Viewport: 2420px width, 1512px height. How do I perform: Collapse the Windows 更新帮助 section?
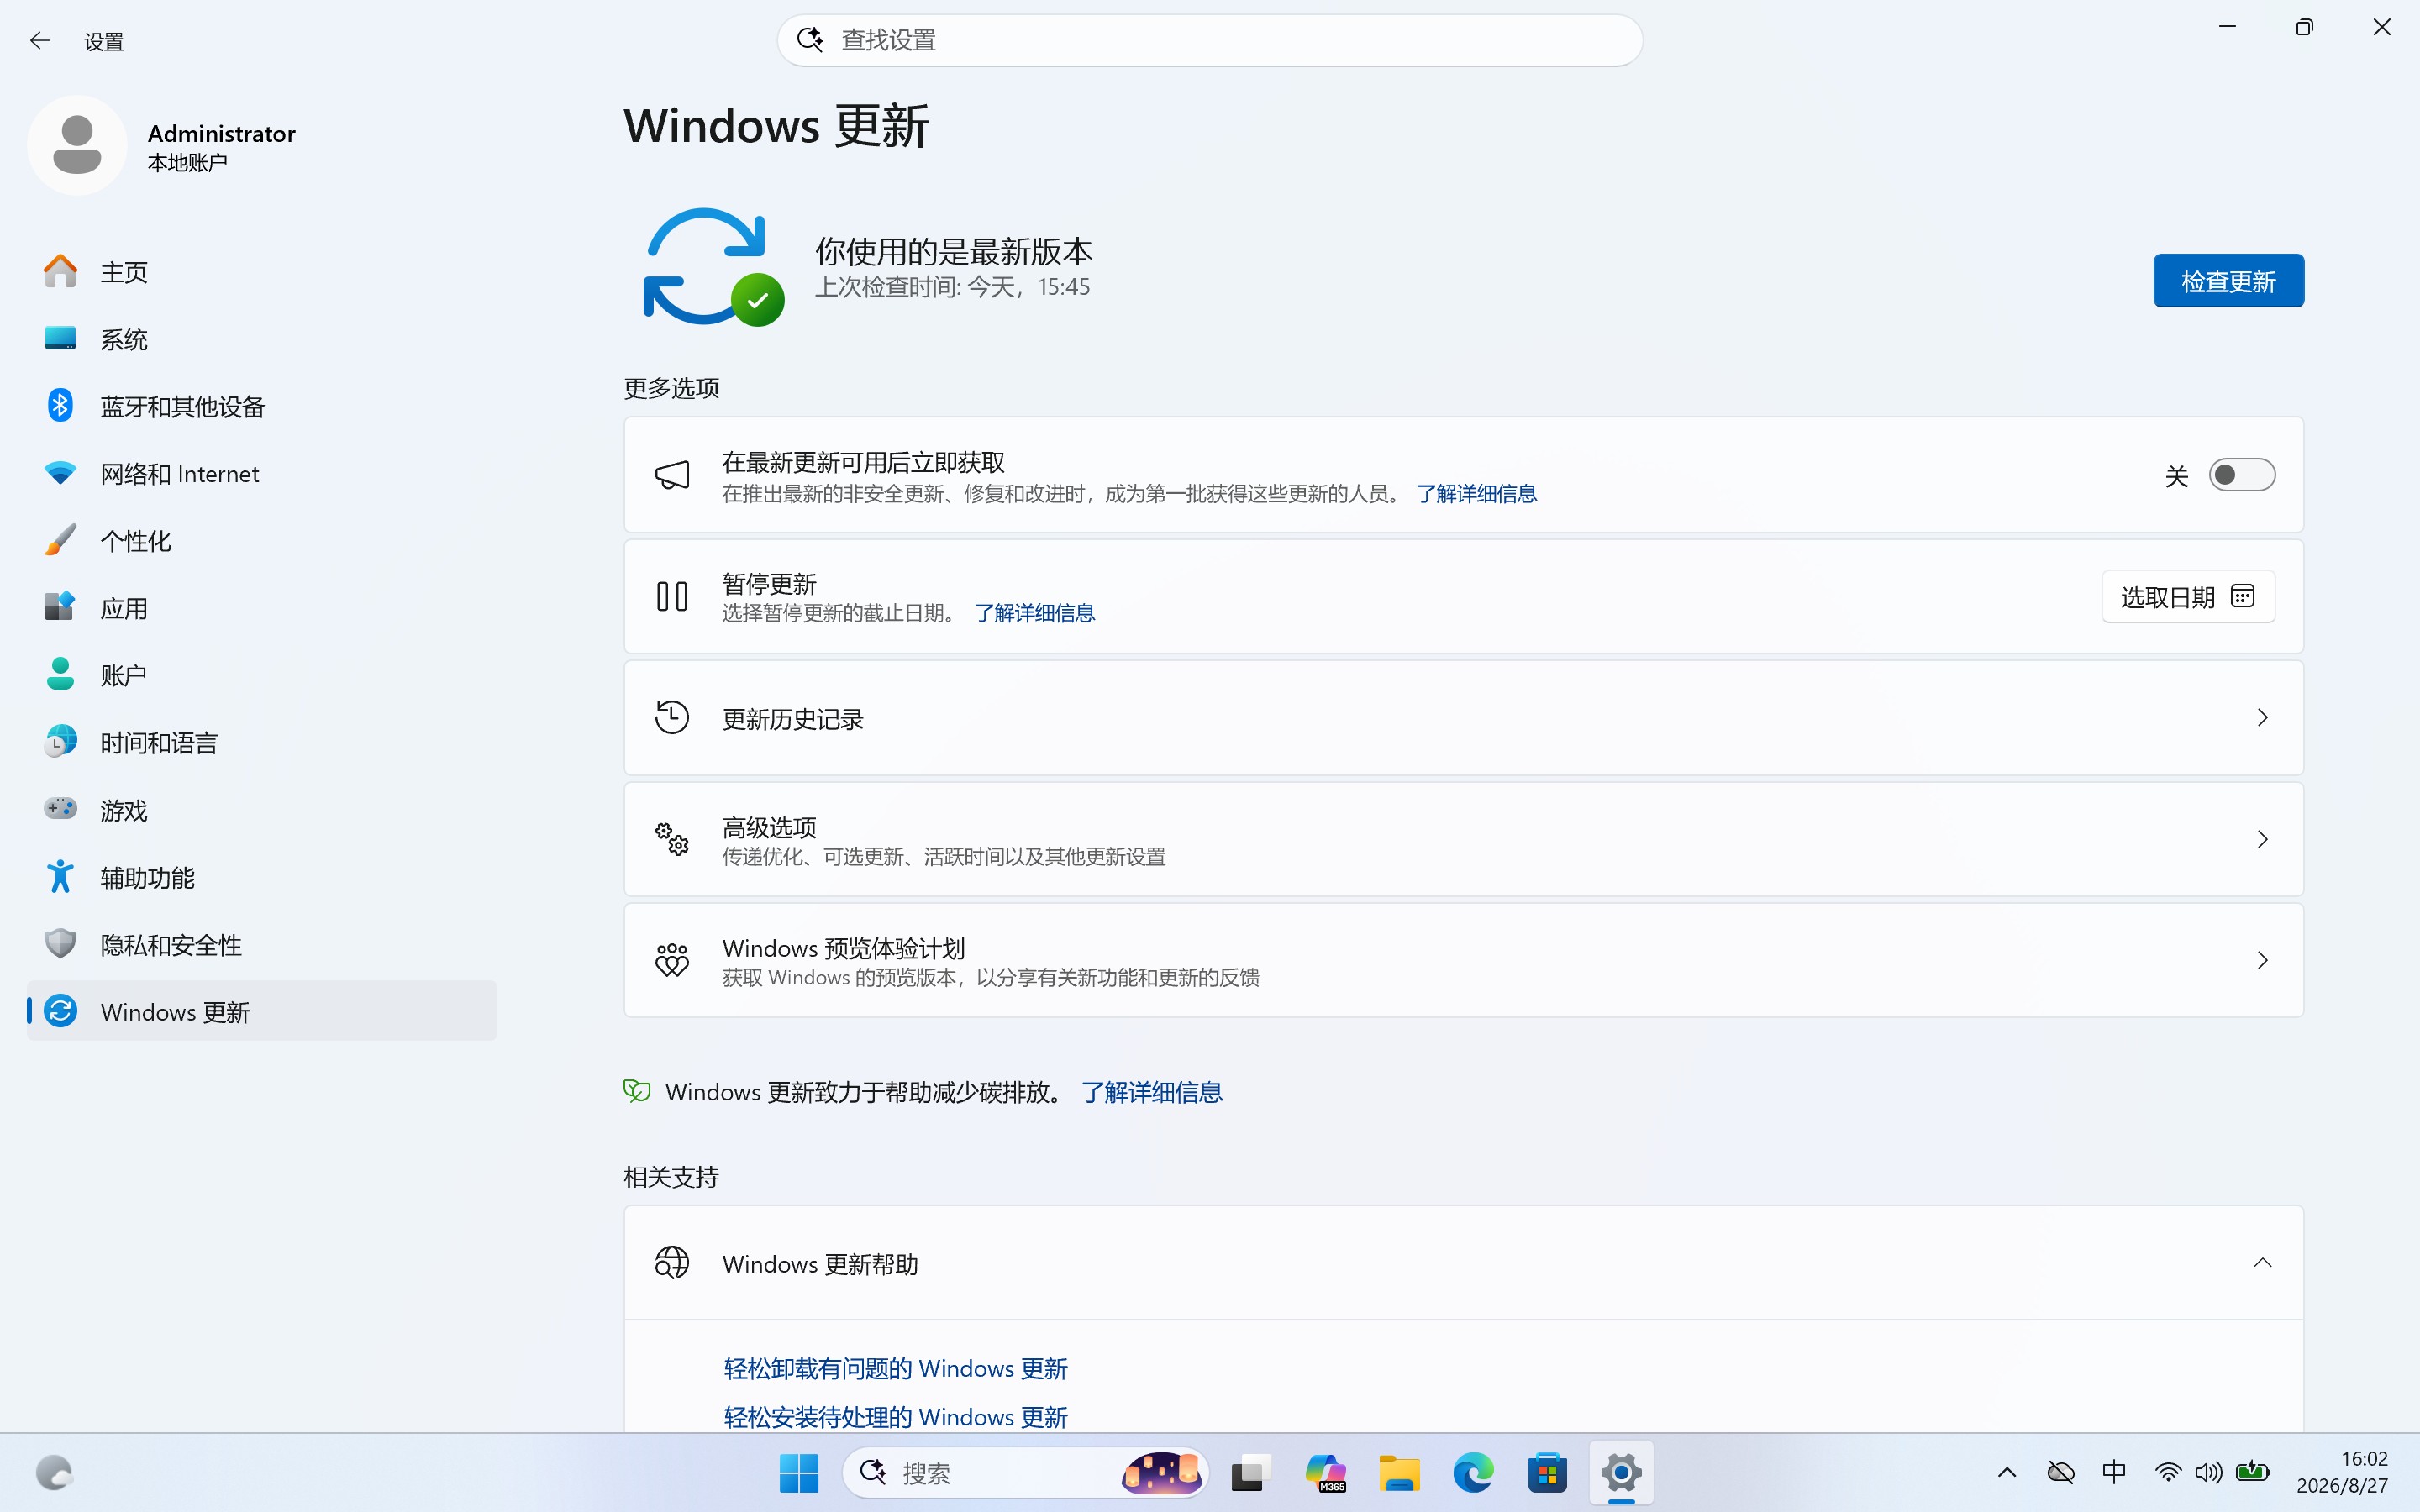2262,1263
